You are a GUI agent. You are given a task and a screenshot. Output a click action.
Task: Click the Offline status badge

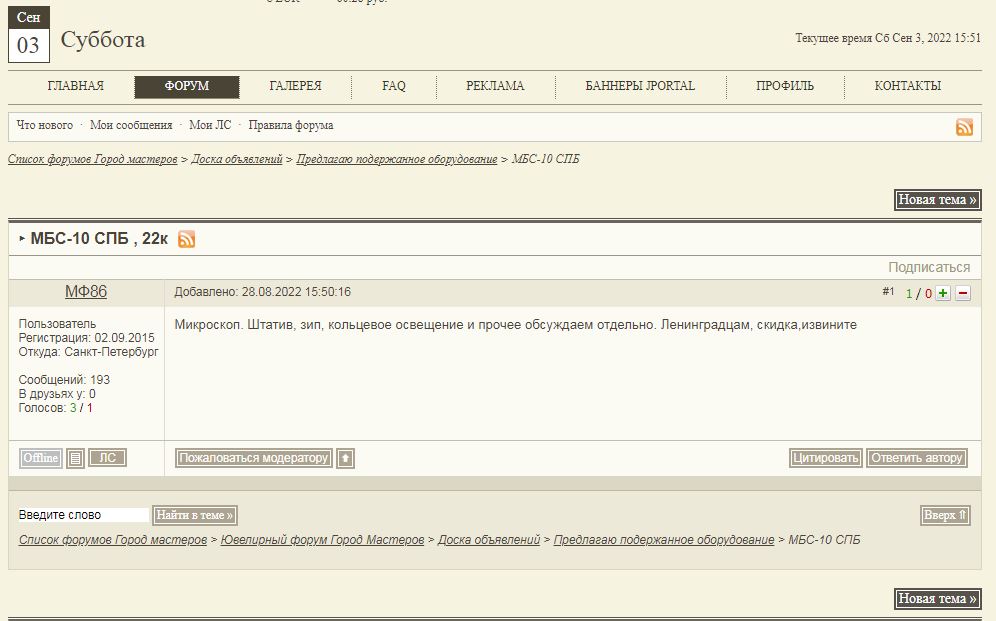pyautogui.click(x=41, y=458)
